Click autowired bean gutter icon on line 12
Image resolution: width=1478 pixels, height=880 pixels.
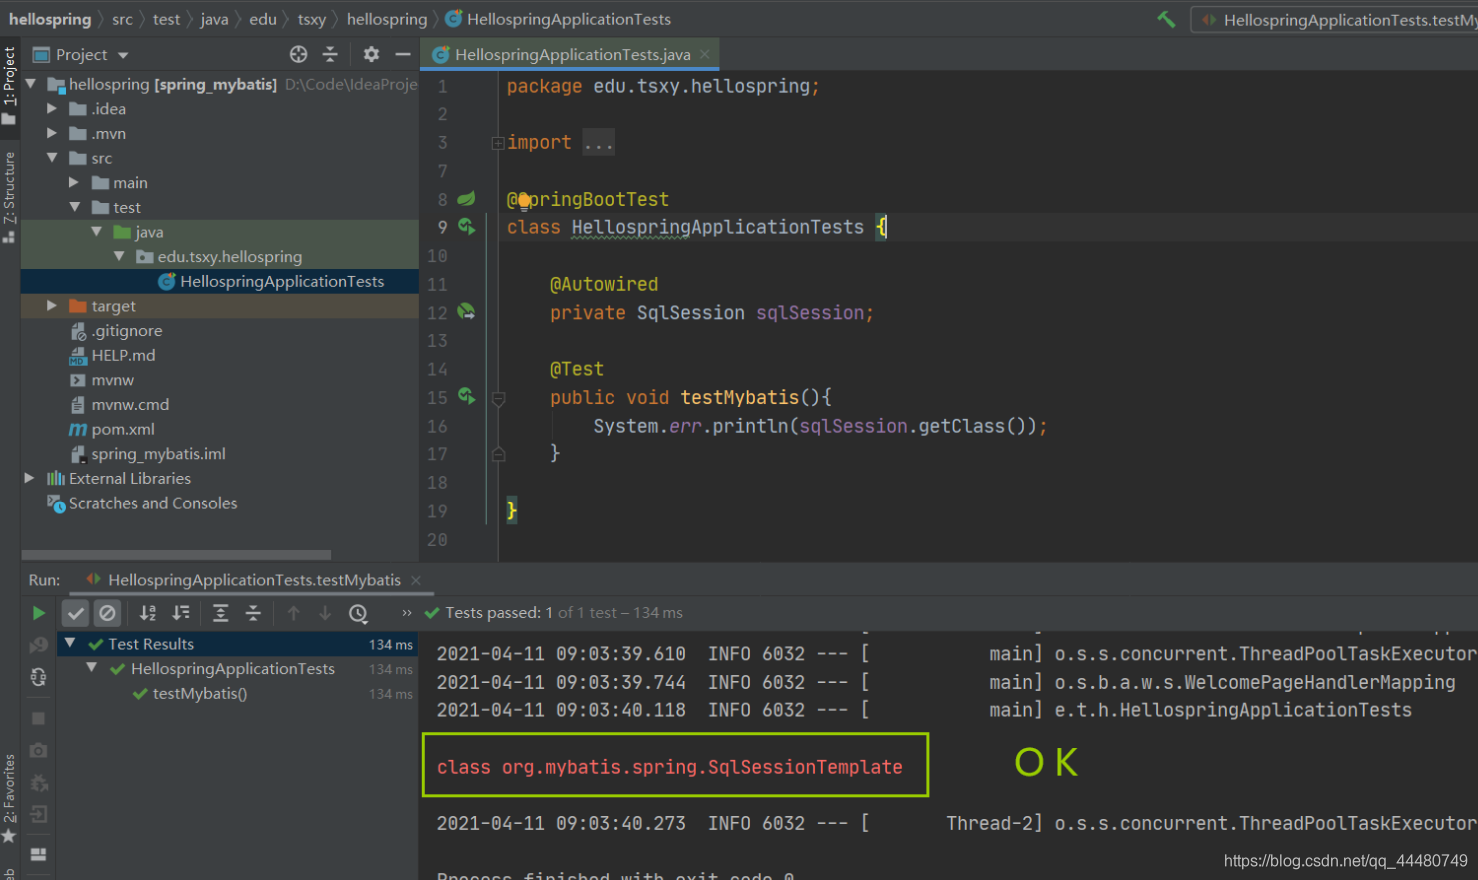[x=466, y=312]
